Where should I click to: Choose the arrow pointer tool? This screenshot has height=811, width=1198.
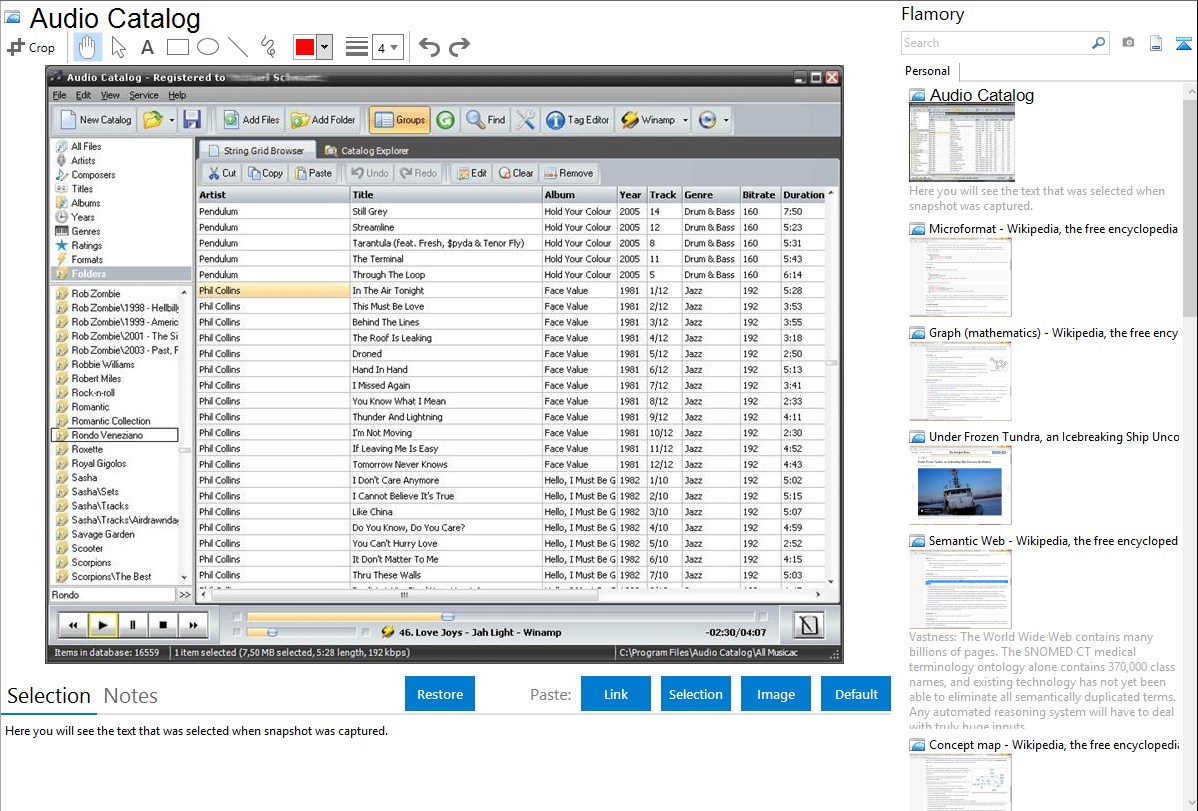pos(118,47)
